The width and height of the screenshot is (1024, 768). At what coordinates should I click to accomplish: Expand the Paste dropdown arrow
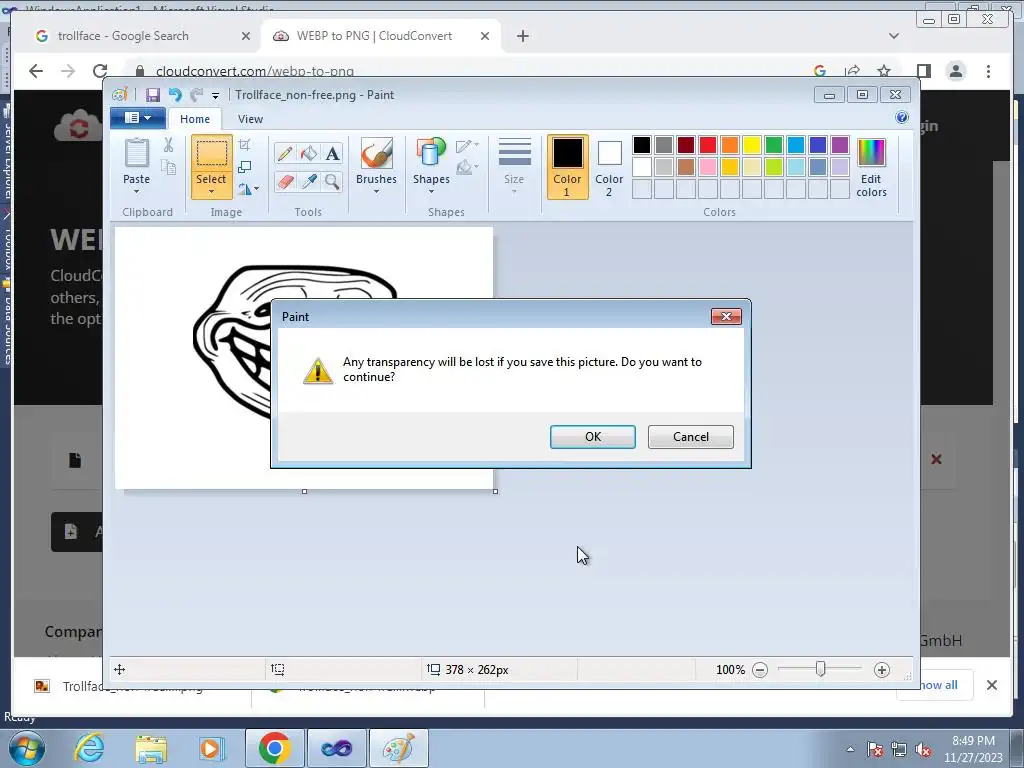(x=136, y=191)
